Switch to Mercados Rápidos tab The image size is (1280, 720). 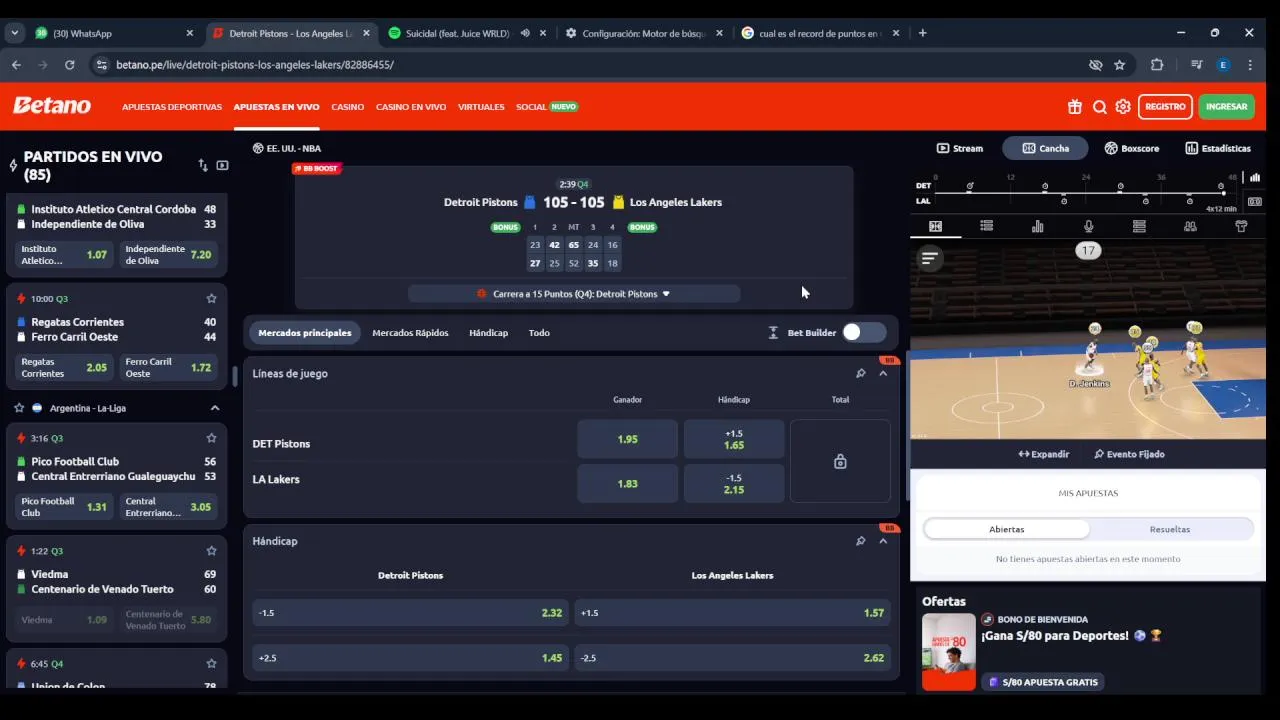pos(410,333)
